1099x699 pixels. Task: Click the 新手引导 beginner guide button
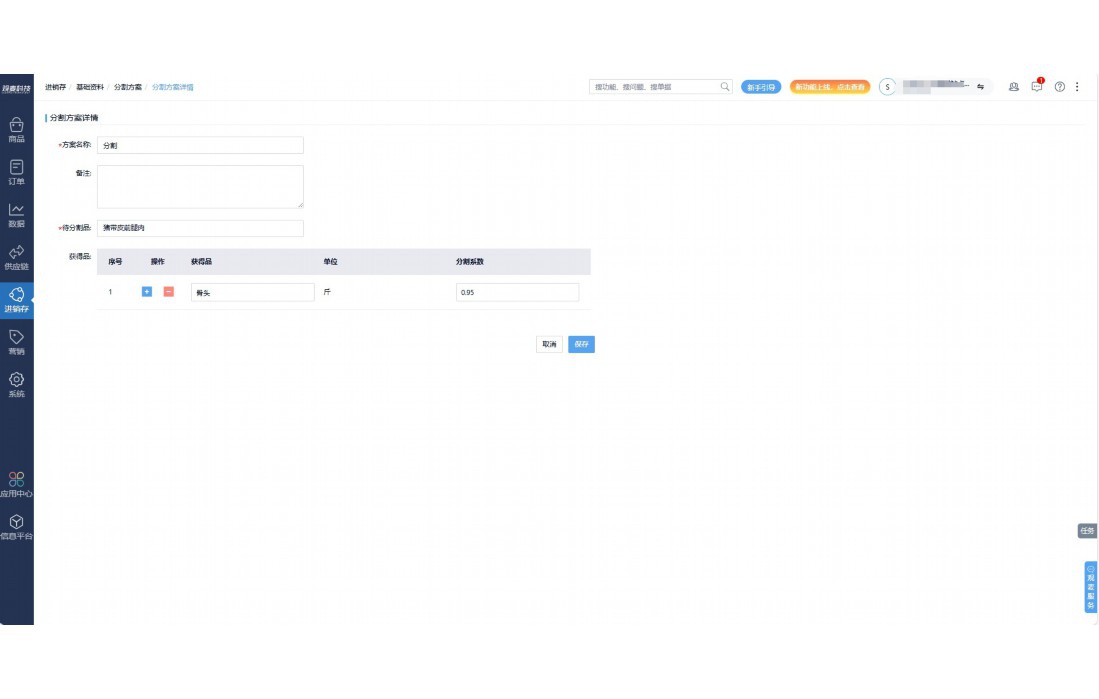pyautogui.click(x=761, y=87)
